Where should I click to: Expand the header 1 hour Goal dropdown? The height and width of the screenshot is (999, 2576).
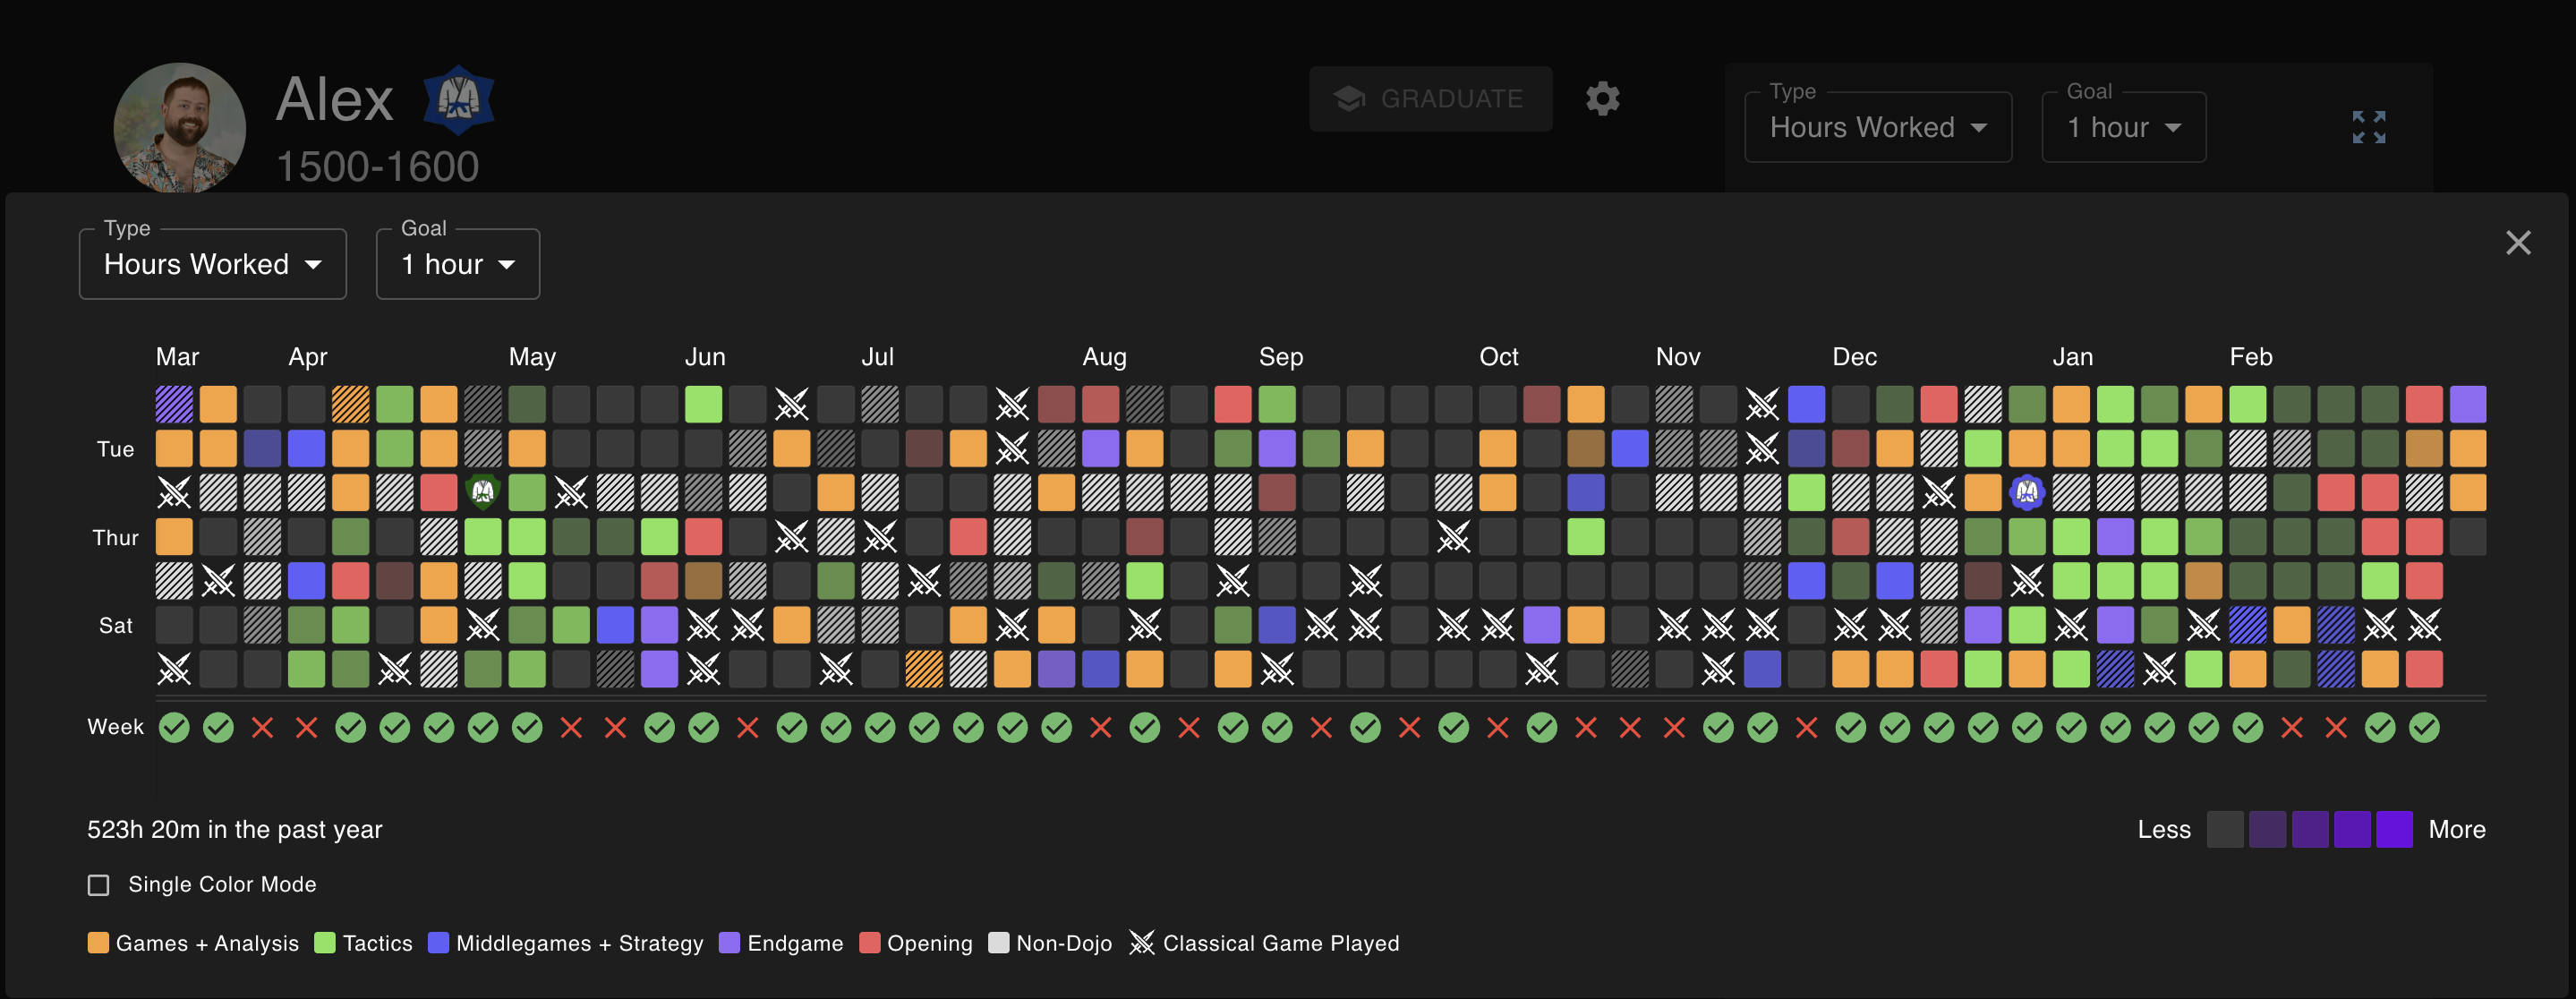click(x=2123, y=127)
